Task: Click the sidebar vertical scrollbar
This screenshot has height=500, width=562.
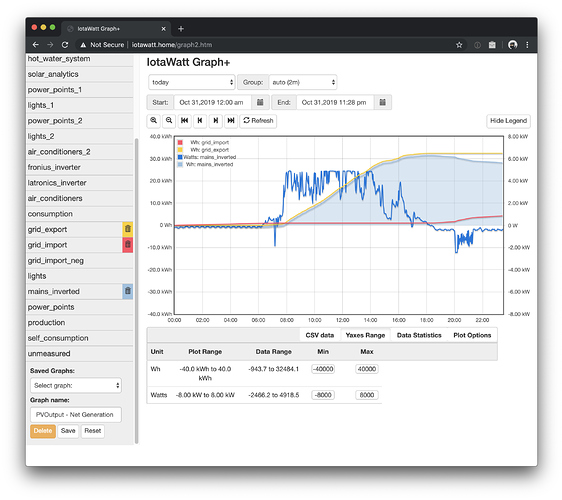Action: point(136,290)
